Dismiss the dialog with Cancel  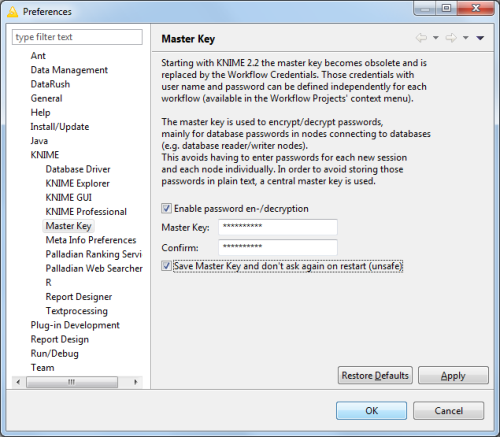point(448,410)
